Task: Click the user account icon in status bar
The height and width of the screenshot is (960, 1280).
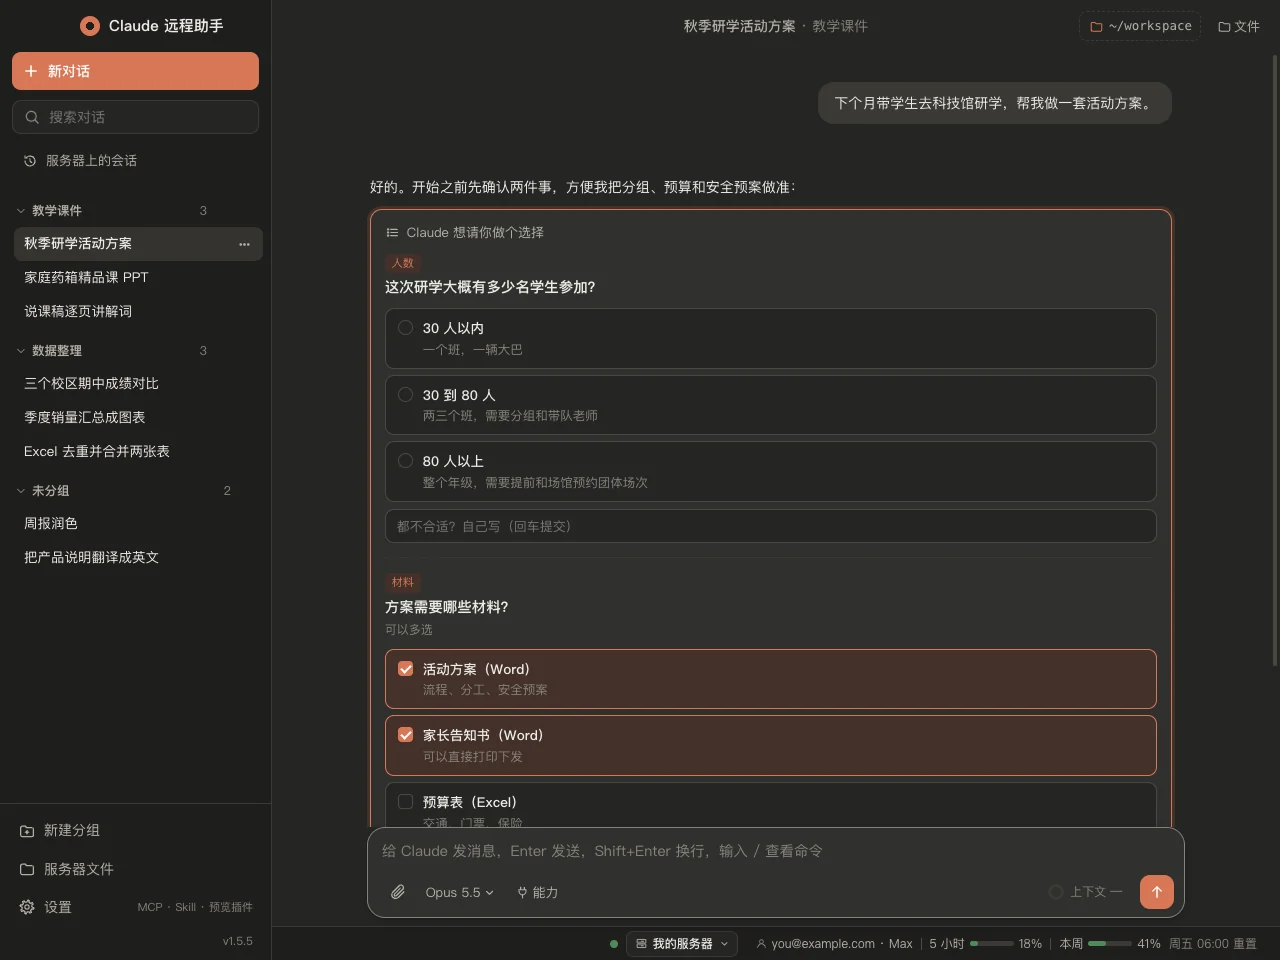Action: [x=761, y=944]
